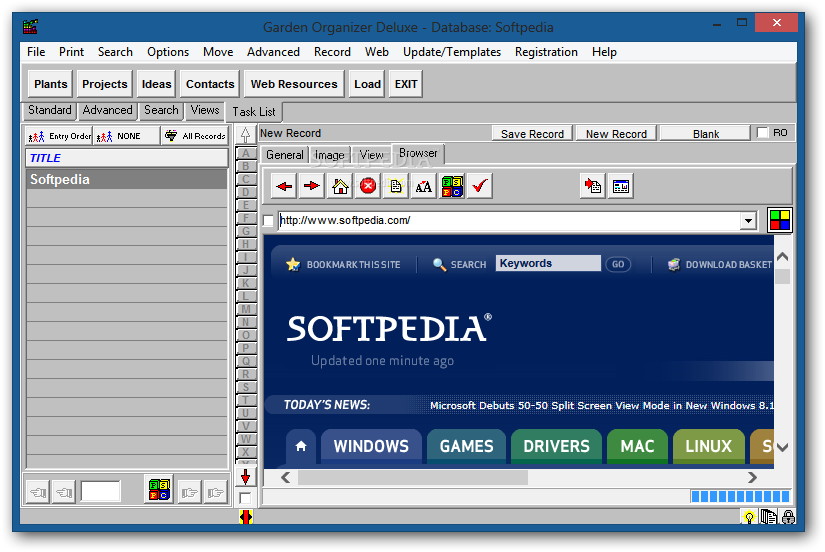This screenshot has width=825, height=552.
Task: Click the URL address input field
Action: [x=509, y=220]
